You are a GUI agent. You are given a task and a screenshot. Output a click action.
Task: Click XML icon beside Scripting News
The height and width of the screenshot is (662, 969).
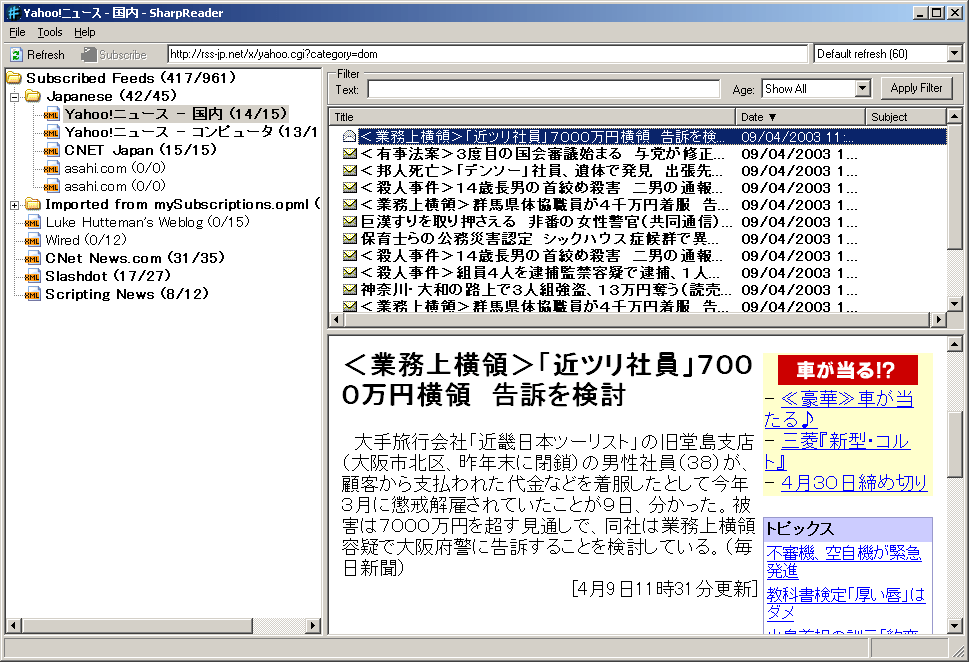[x=32, y=294]
